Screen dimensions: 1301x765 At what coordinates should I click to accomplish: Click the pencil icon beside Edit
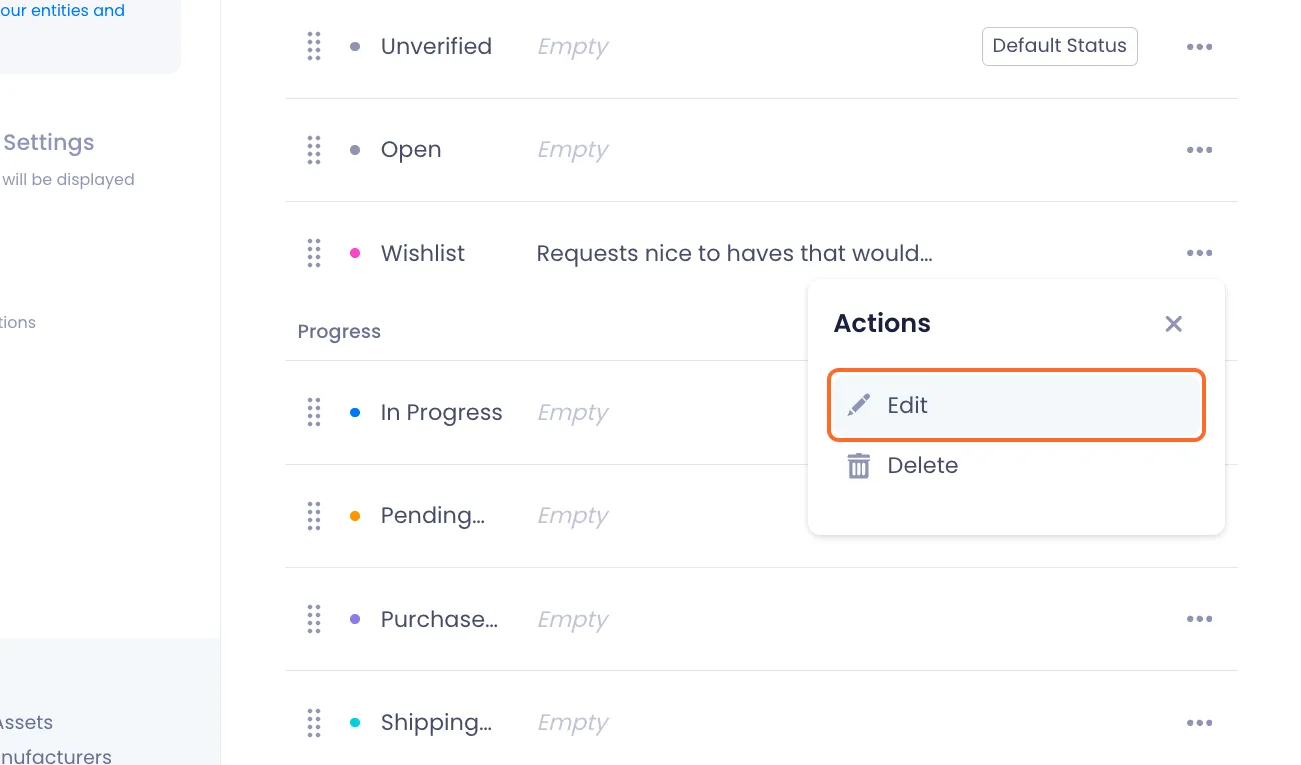(x=859, y=405)
